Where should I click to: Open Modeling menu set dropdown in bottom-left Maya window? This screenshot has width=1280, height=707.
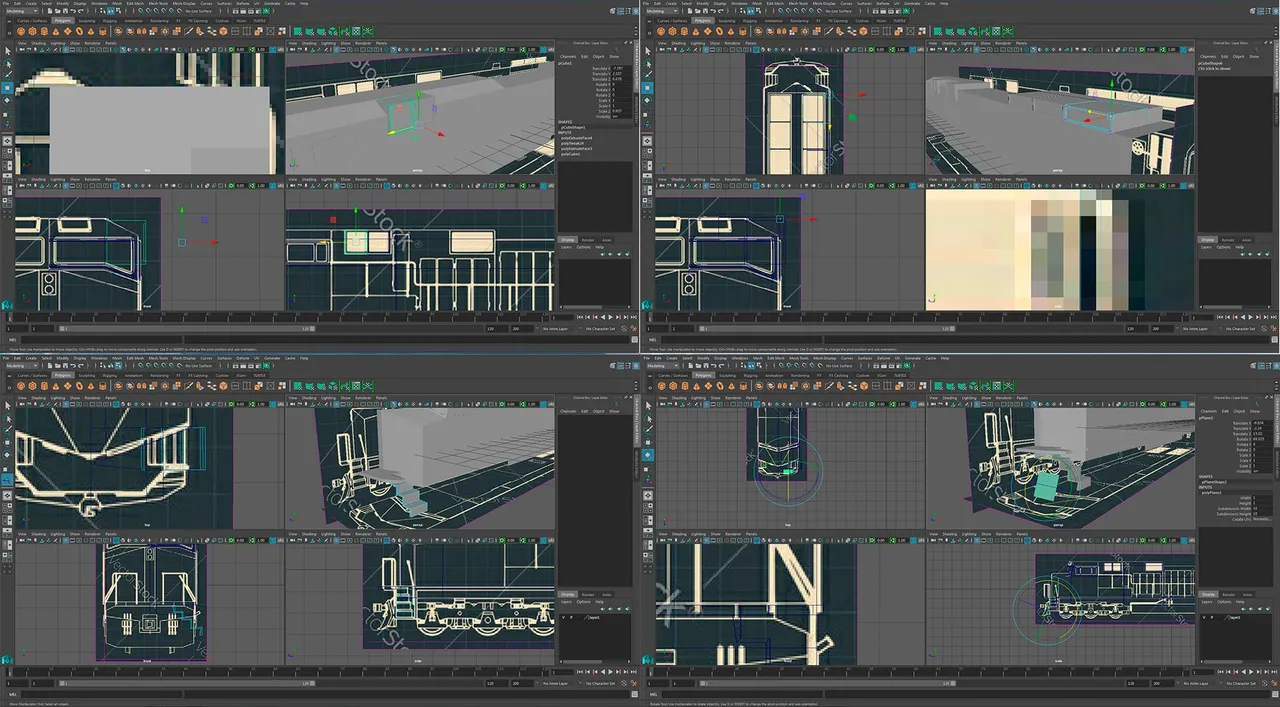click(x=22, y=364)
